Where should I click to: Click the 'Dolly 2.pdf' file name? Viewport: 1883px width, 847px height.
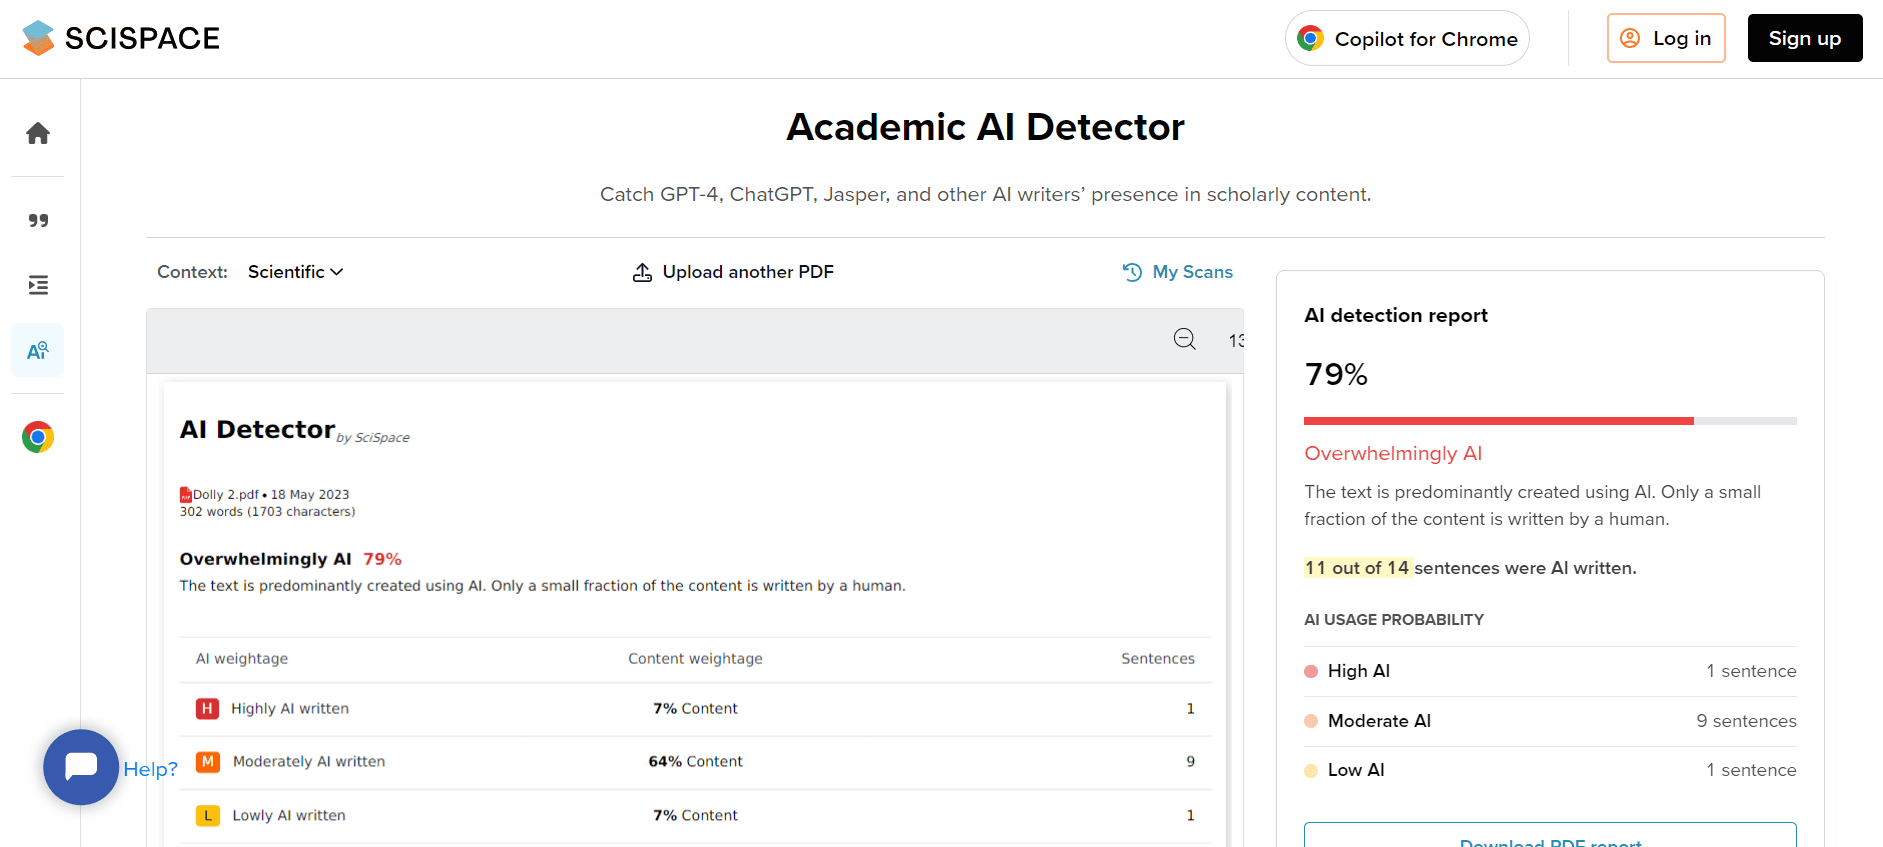point(226,494)
